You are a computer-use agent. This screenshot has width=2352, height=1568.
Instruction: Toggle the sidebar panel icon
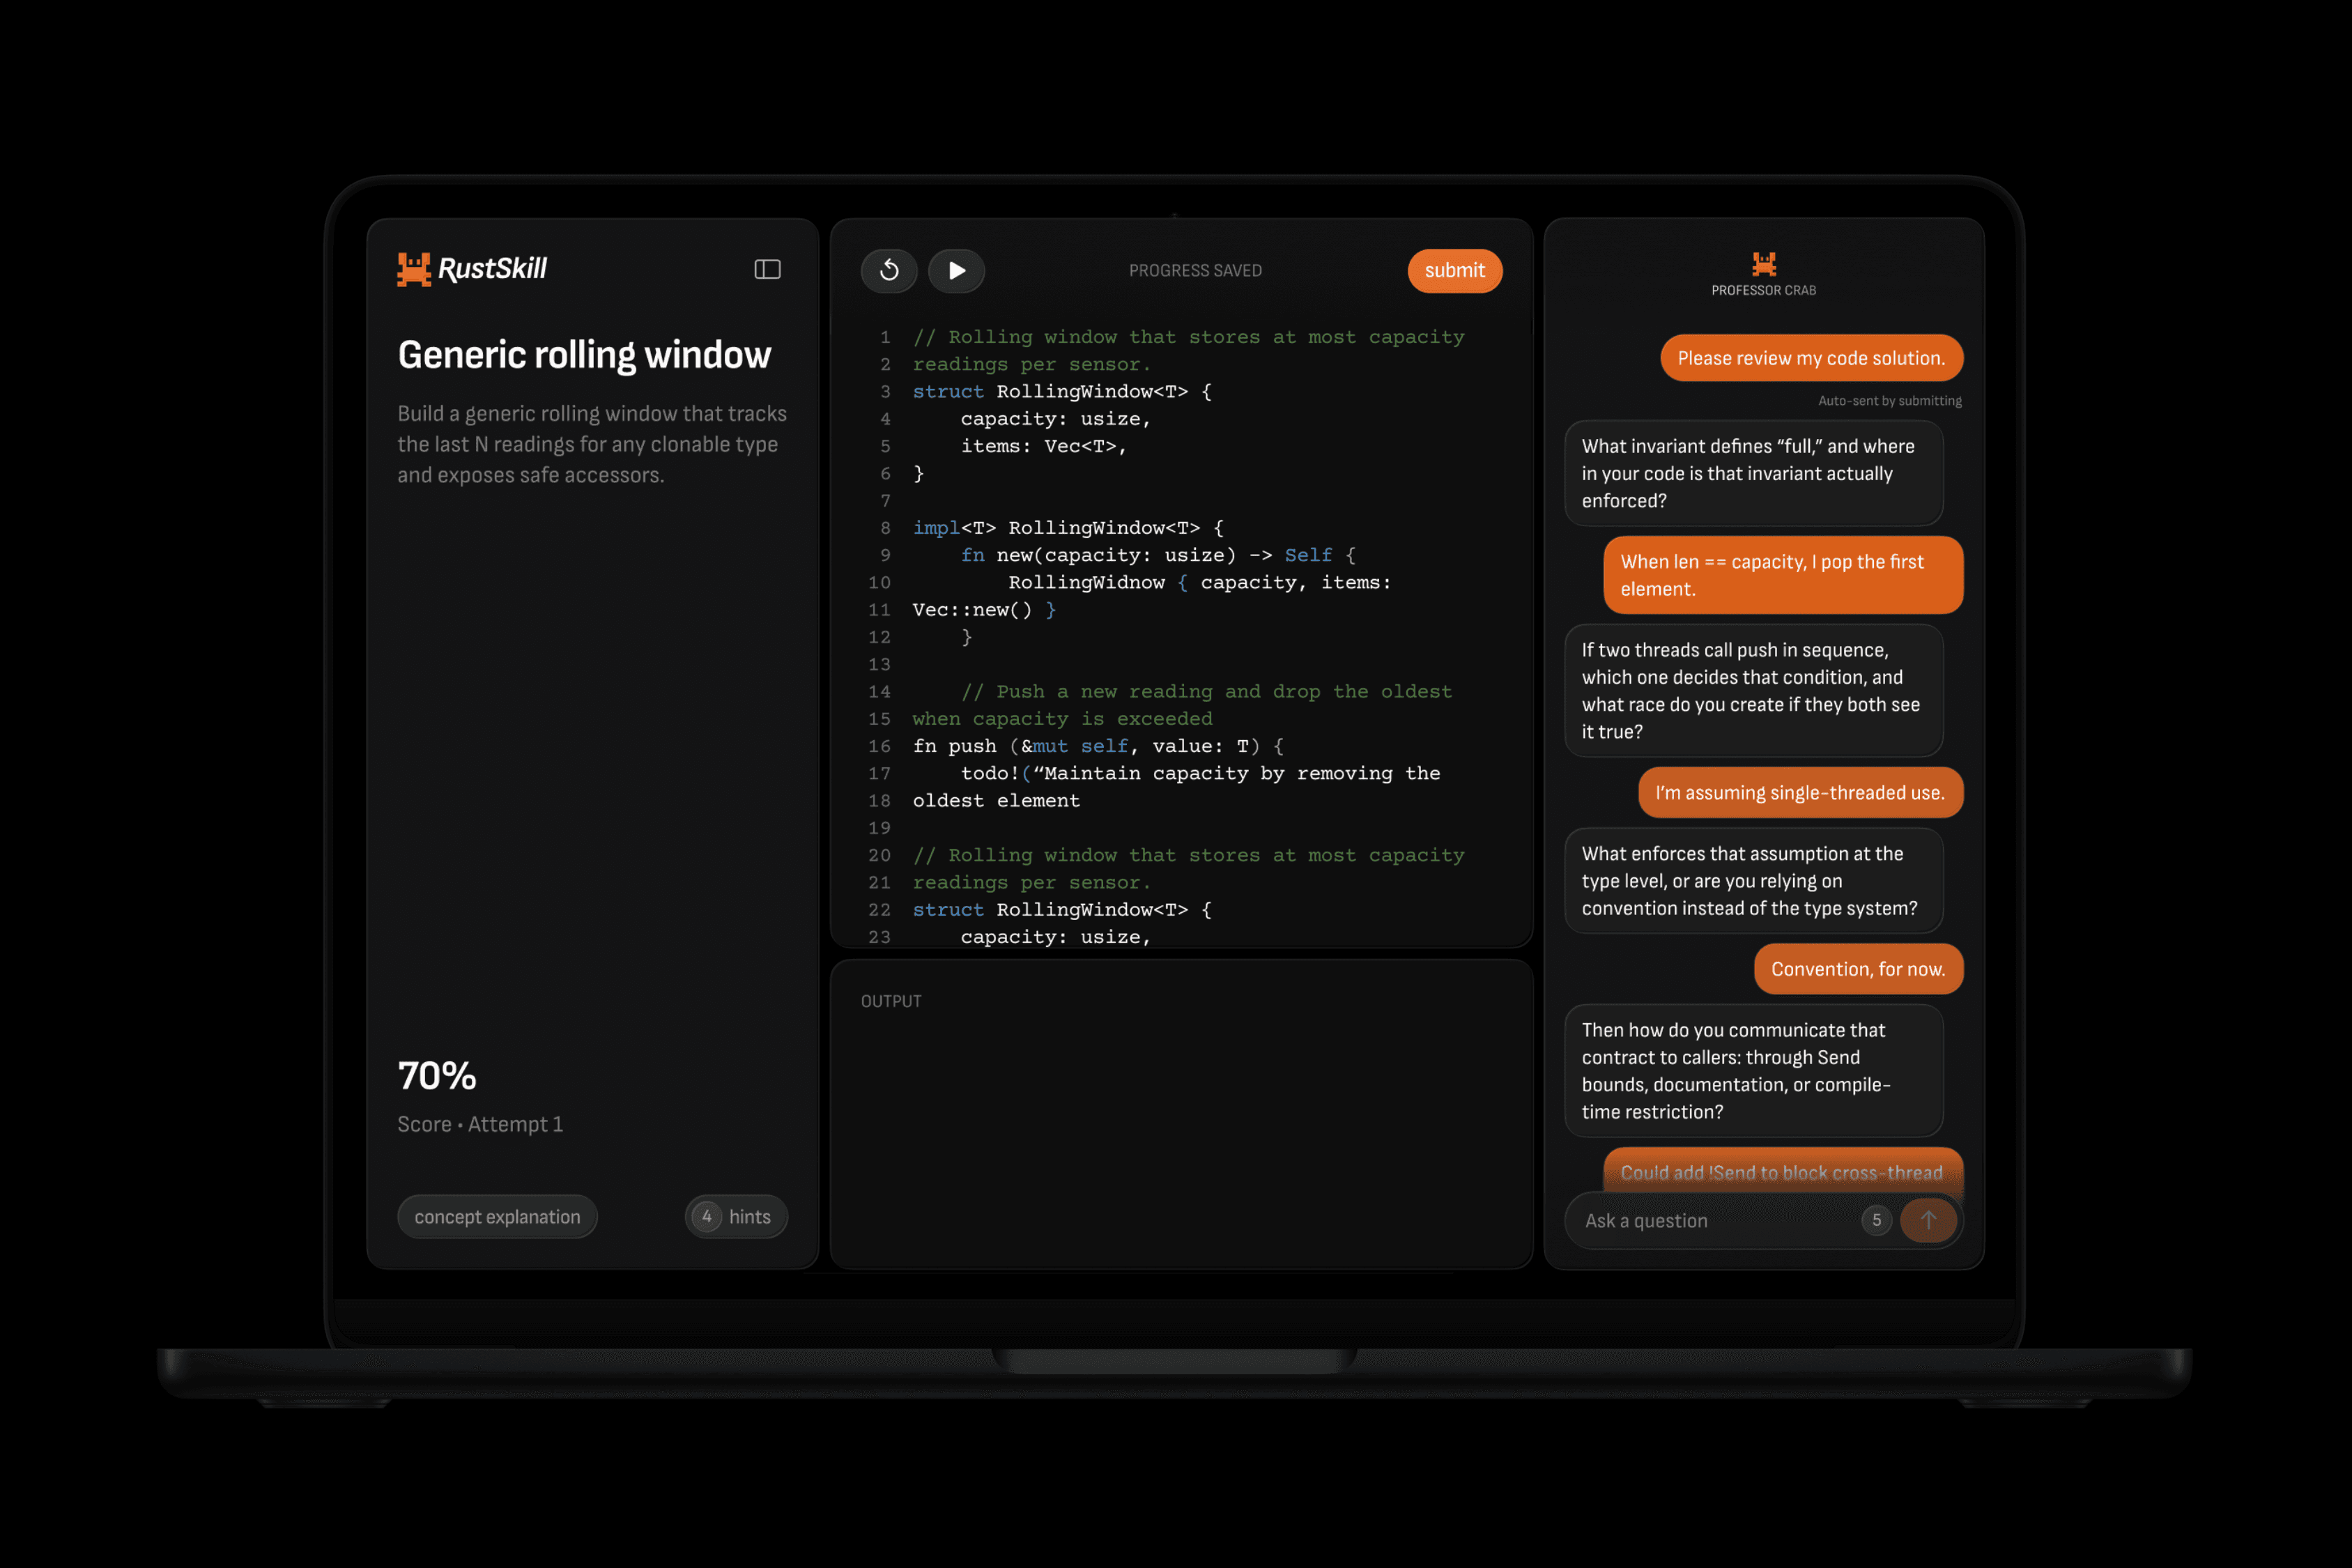click(x=767, y=269)
